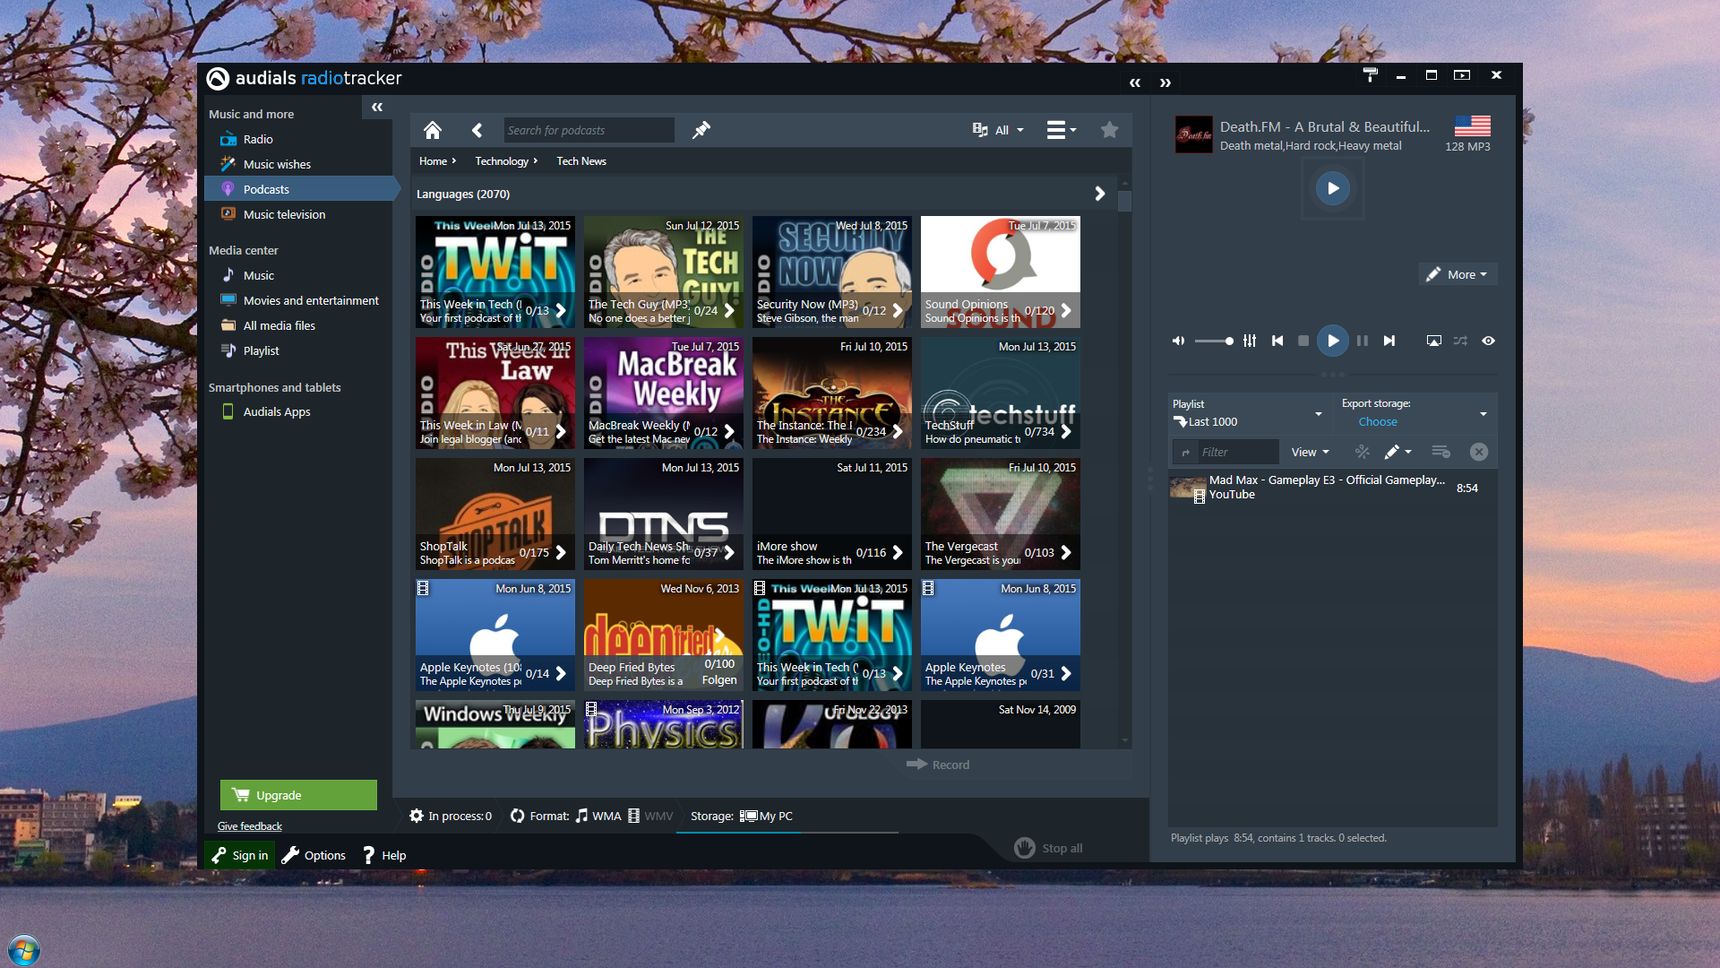Click Folgen on Deep Fried Bytes

719,680
